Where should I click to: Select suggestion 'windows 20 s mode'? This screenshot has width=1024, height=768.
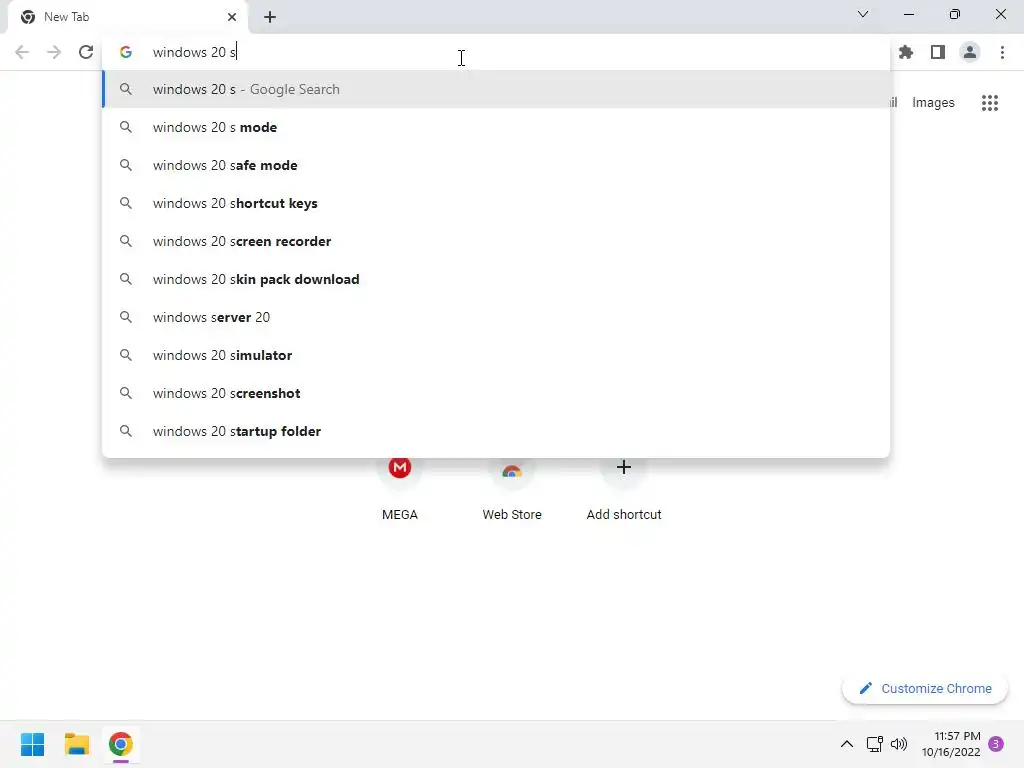(496, 127)
